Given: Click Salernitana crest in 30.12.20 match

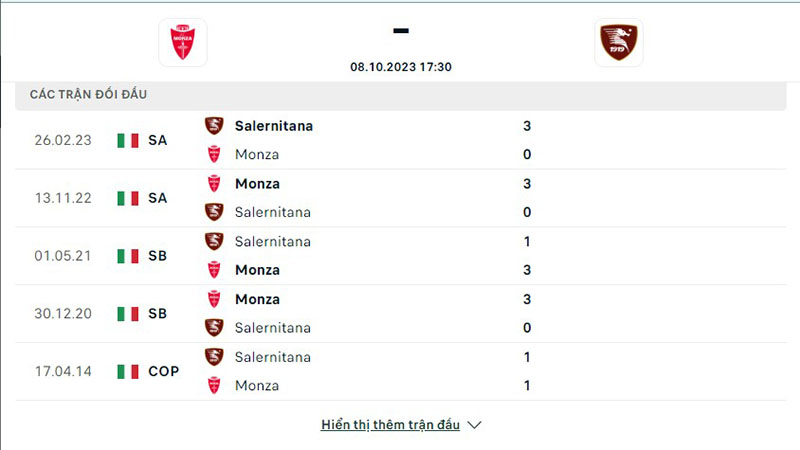Looking at the screenshot, I should coord(214,328).
